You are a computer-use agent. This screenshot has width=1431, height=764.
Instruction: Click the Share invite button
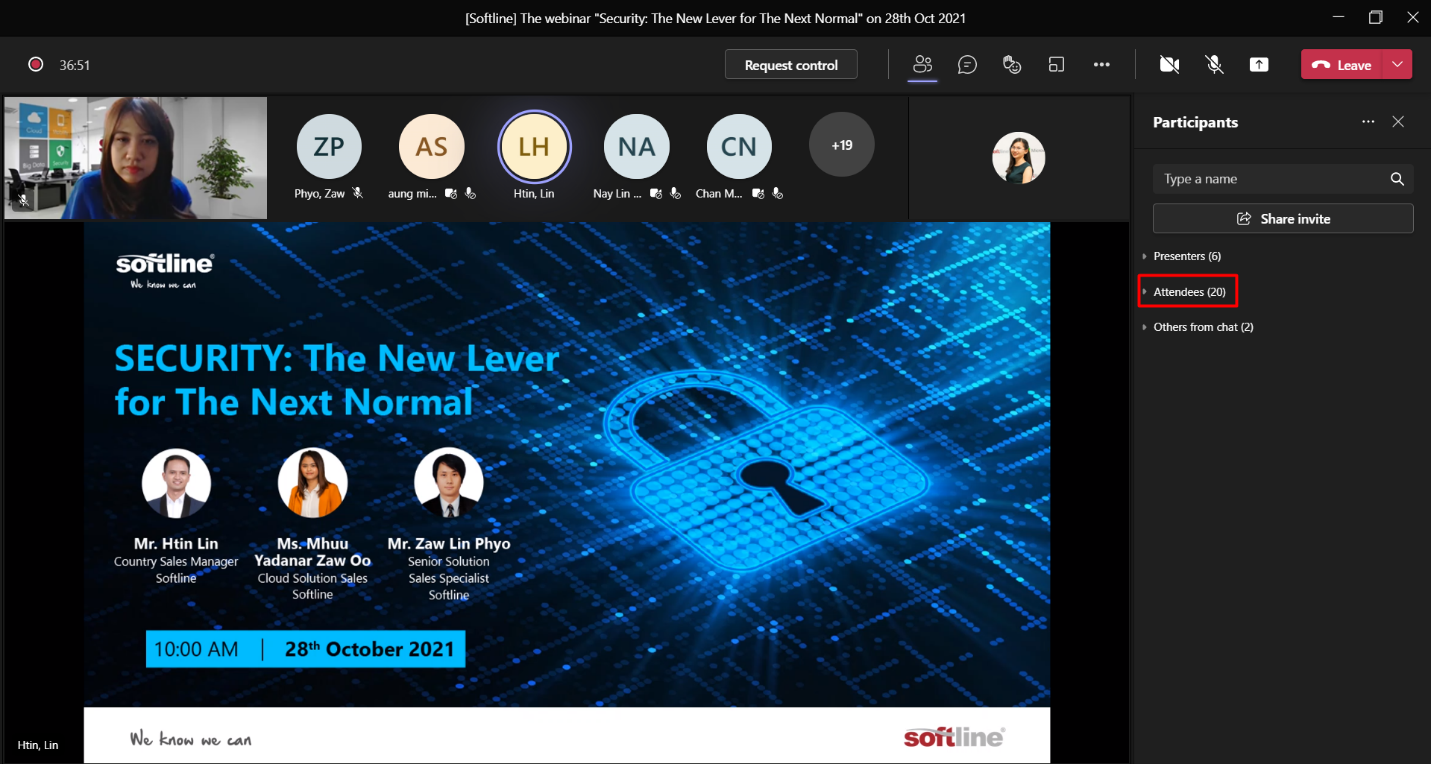click(x=1283, y=218)
